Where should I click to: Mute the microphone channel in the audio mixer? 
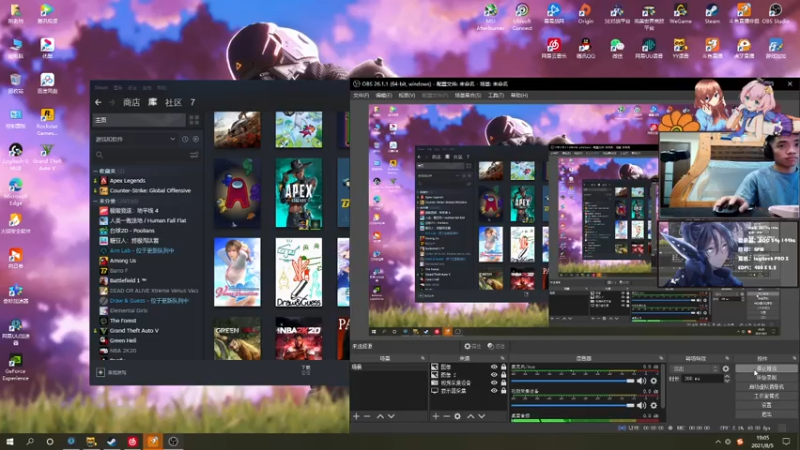coord(642,381)
